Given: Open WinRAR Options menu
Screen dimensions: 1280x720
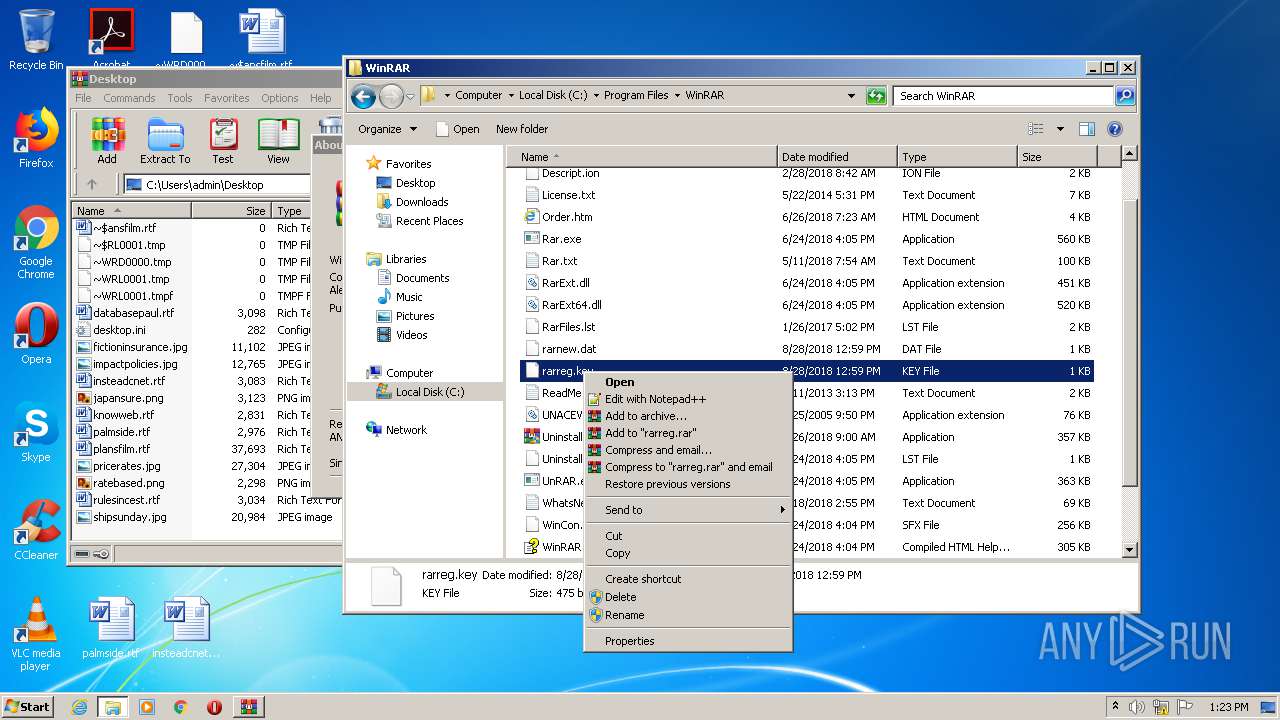Looking at the screenshot, I should (279, 98).
